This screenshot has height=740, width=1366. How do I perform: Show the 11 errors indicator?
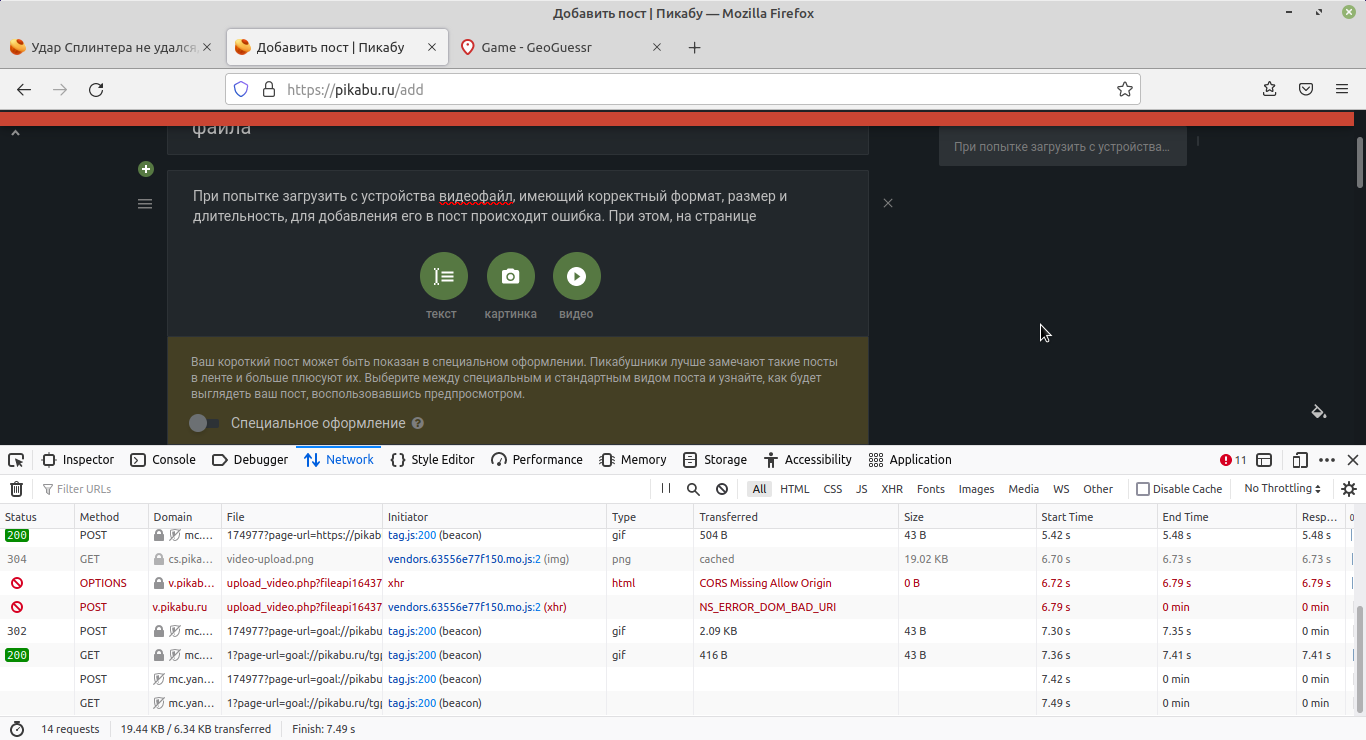coord(1233,460)
